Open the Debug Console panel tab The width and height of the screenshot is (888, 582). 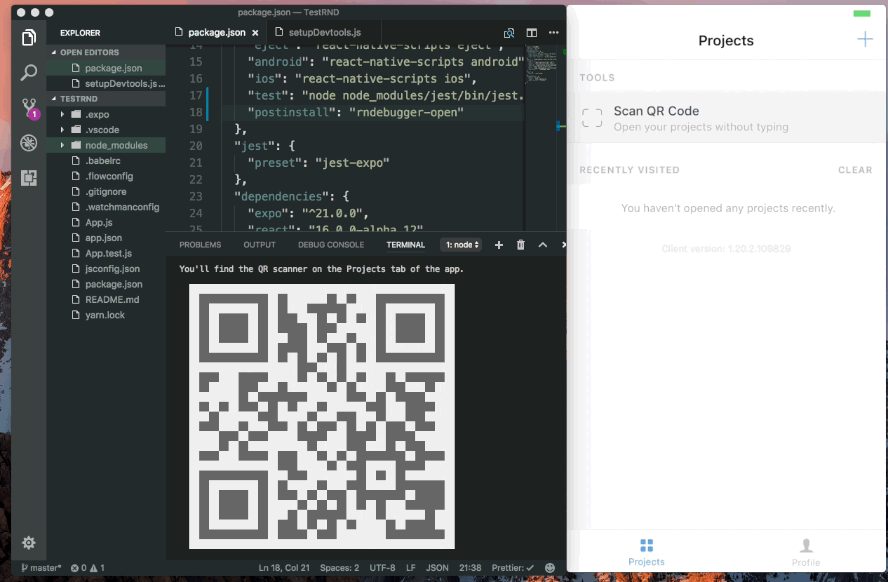point(331,245)
